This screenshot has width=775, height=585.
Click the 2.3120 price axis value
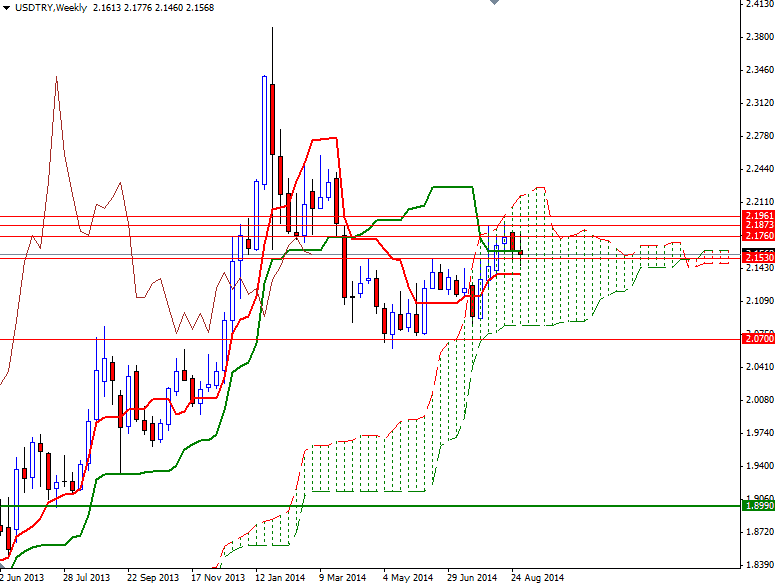tap(760, 103)
